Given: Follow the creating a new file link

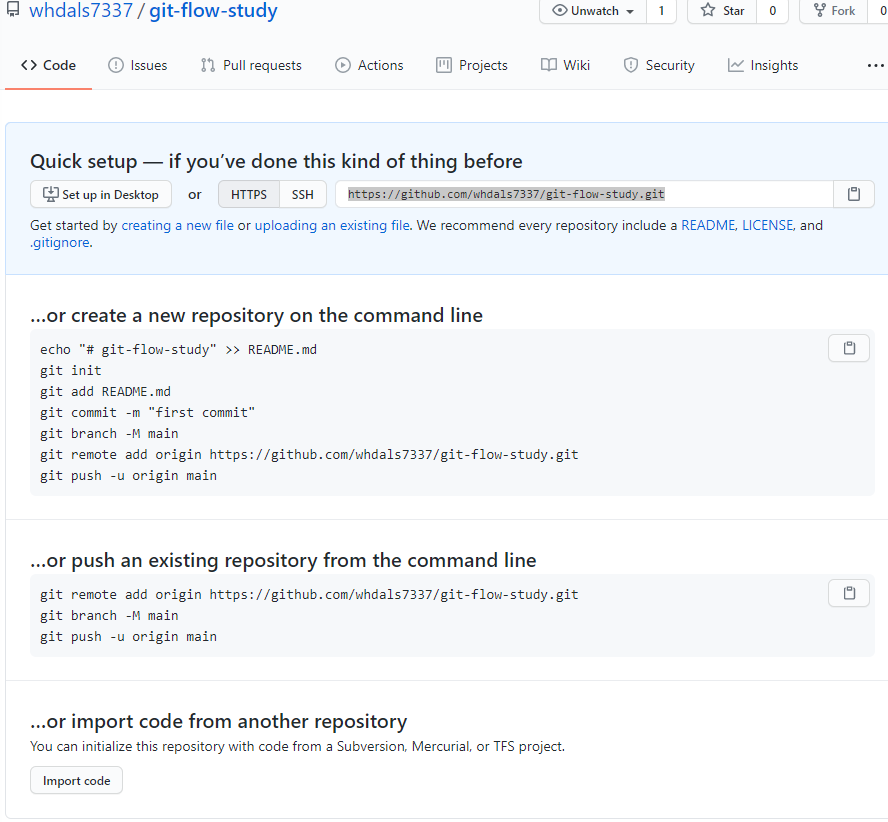Looking at the screenshot, I should (177, 225).
